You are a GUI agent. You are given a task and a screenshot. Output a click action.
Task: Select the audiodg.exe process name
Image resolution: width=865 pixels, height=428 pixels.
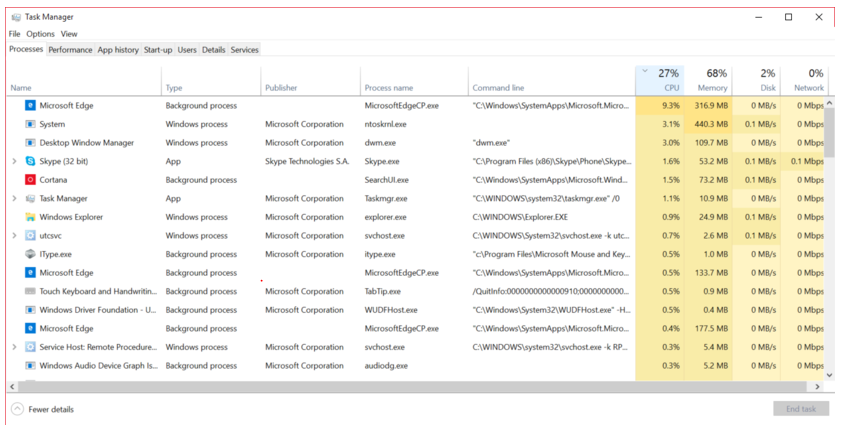[x=386, y=366]
